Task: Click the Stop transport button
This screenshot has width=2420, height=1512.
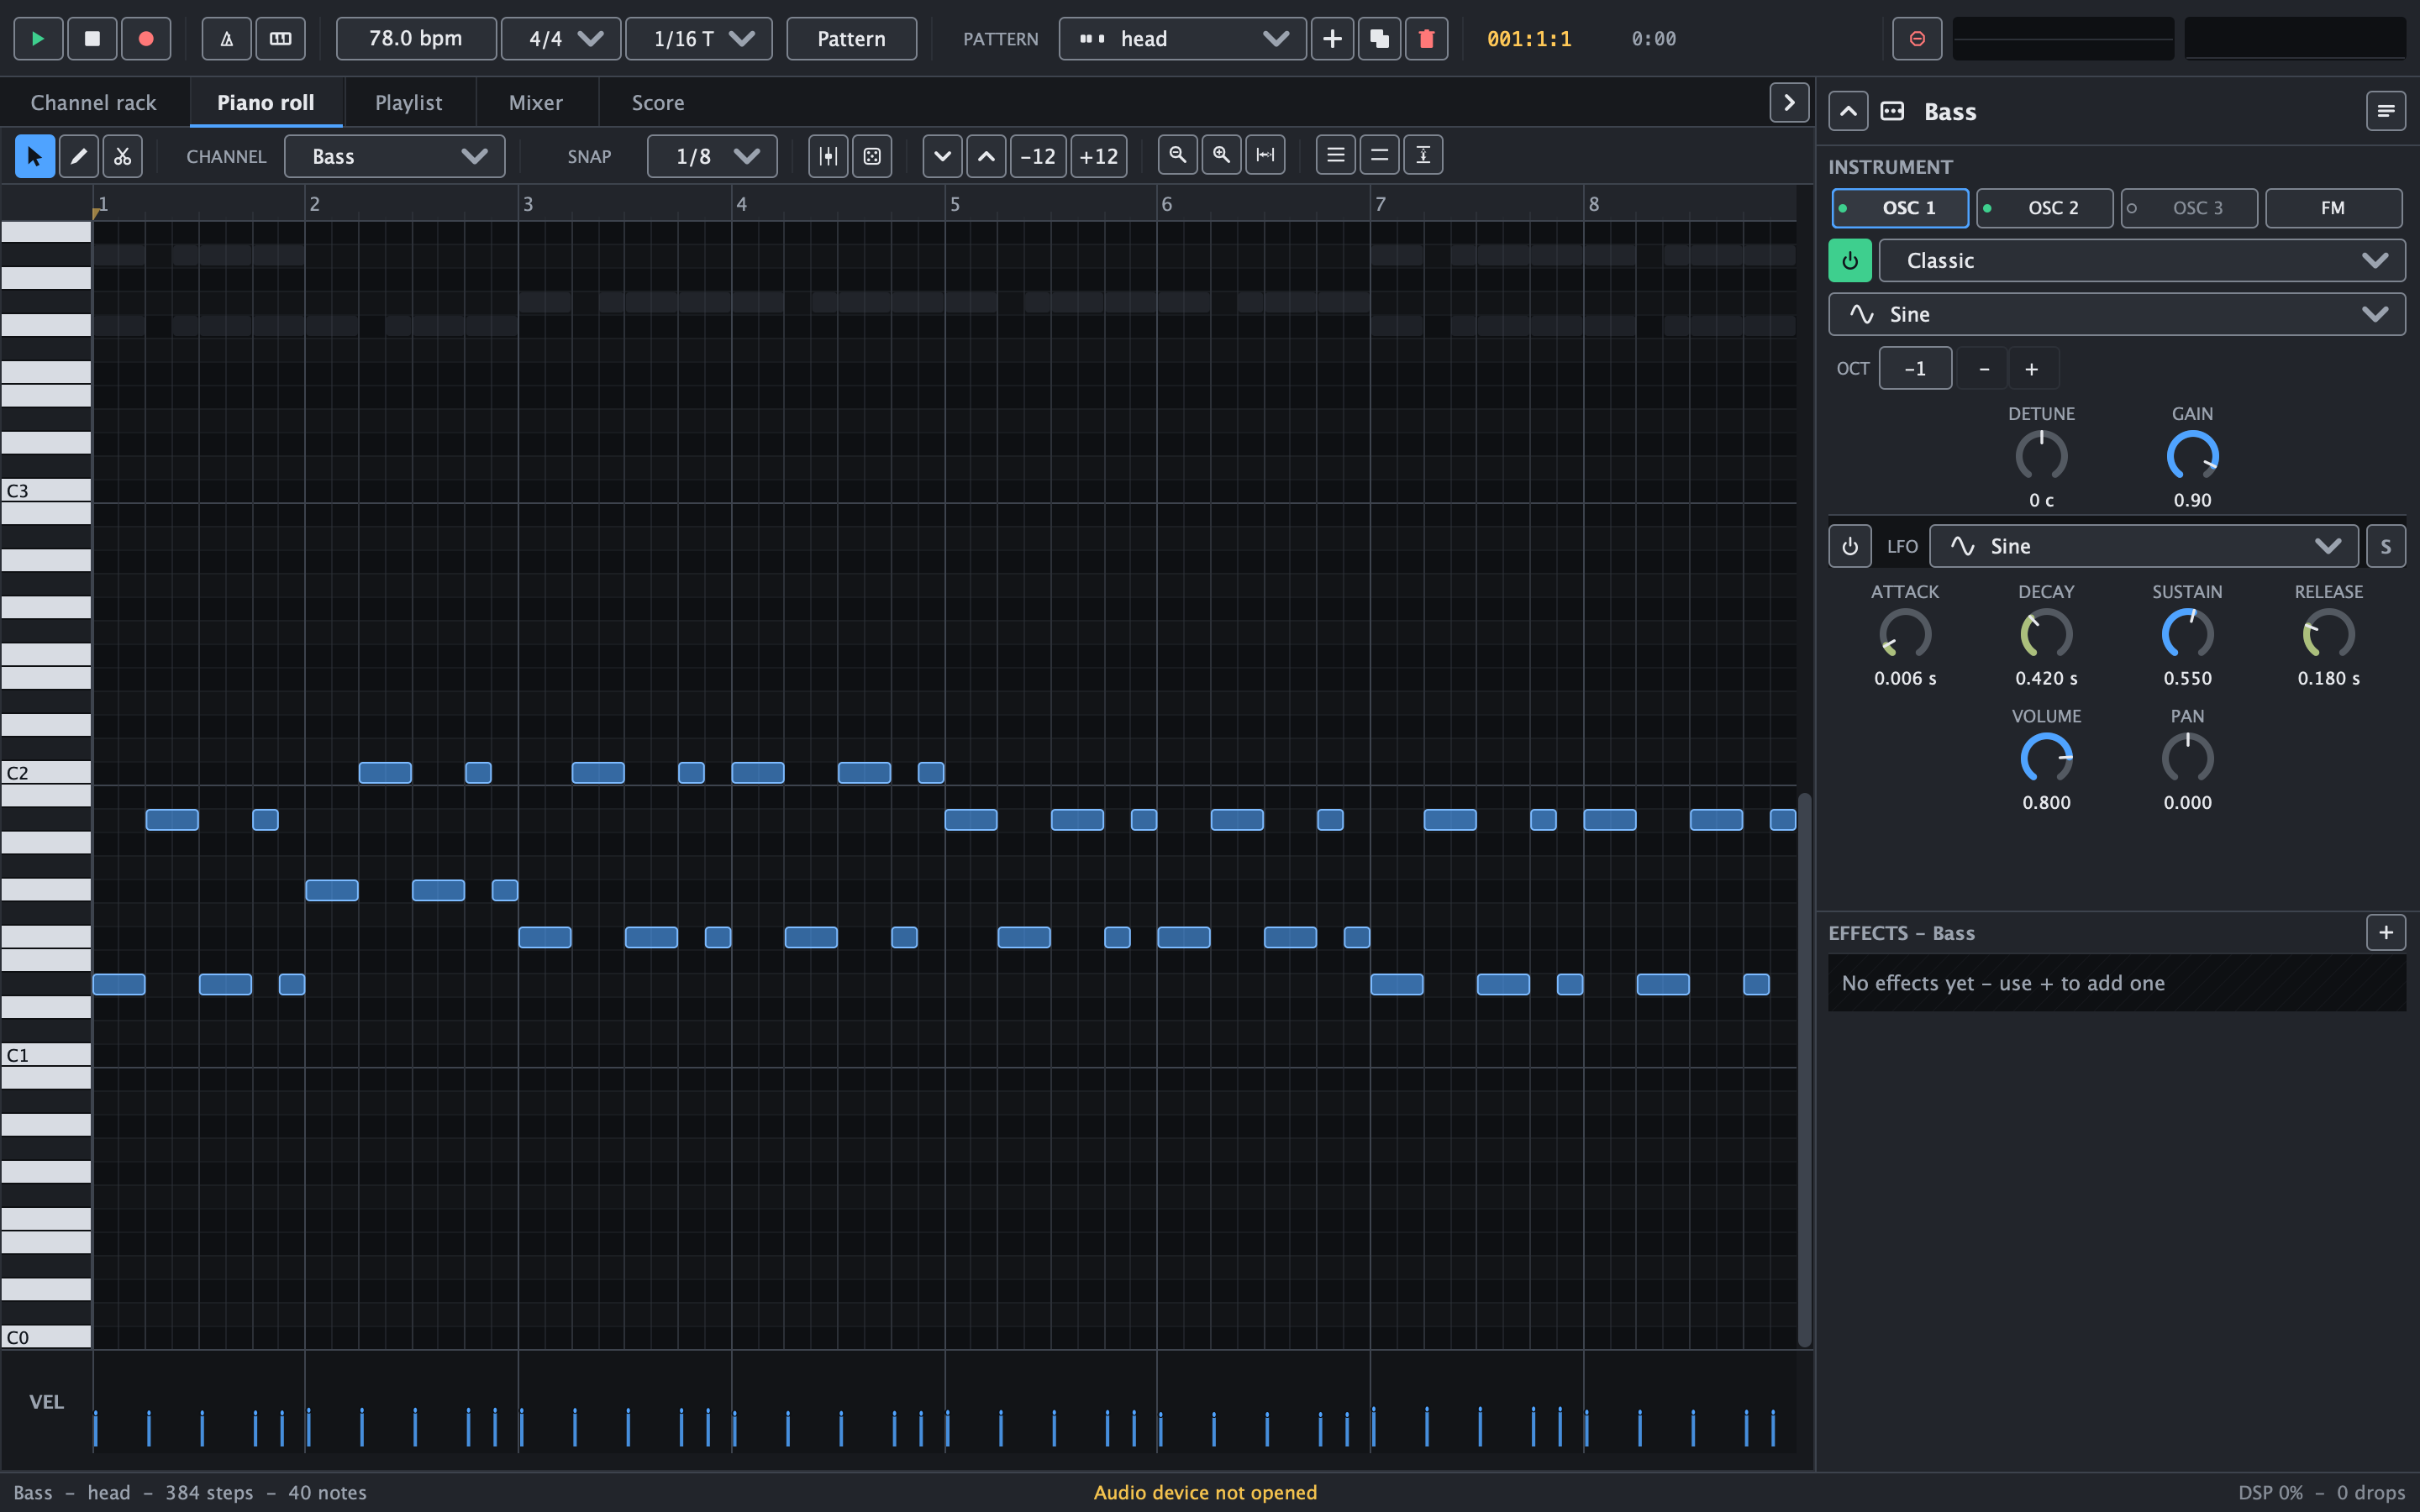Action: [x=92, y=39]
